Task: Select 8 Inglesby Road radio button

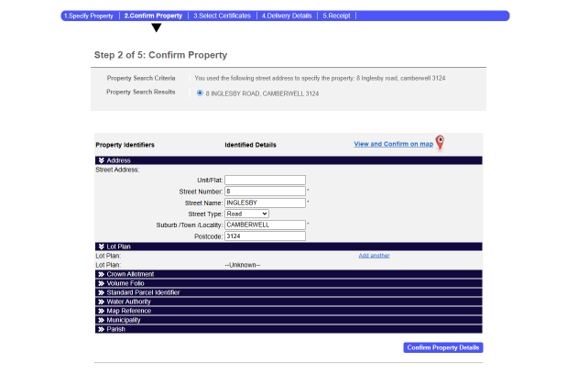Action: (200, 93)
